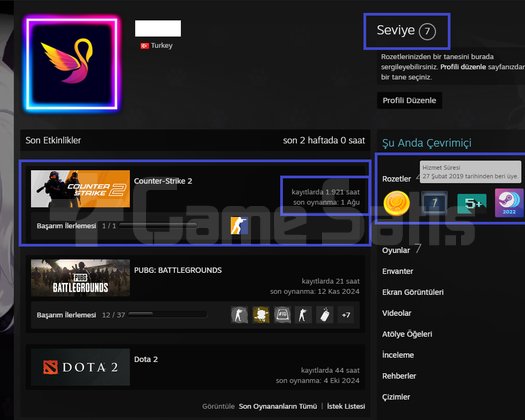Open the Atölye Öğeleri link
This screenshot has width=525, height=420.
[407, 334]
